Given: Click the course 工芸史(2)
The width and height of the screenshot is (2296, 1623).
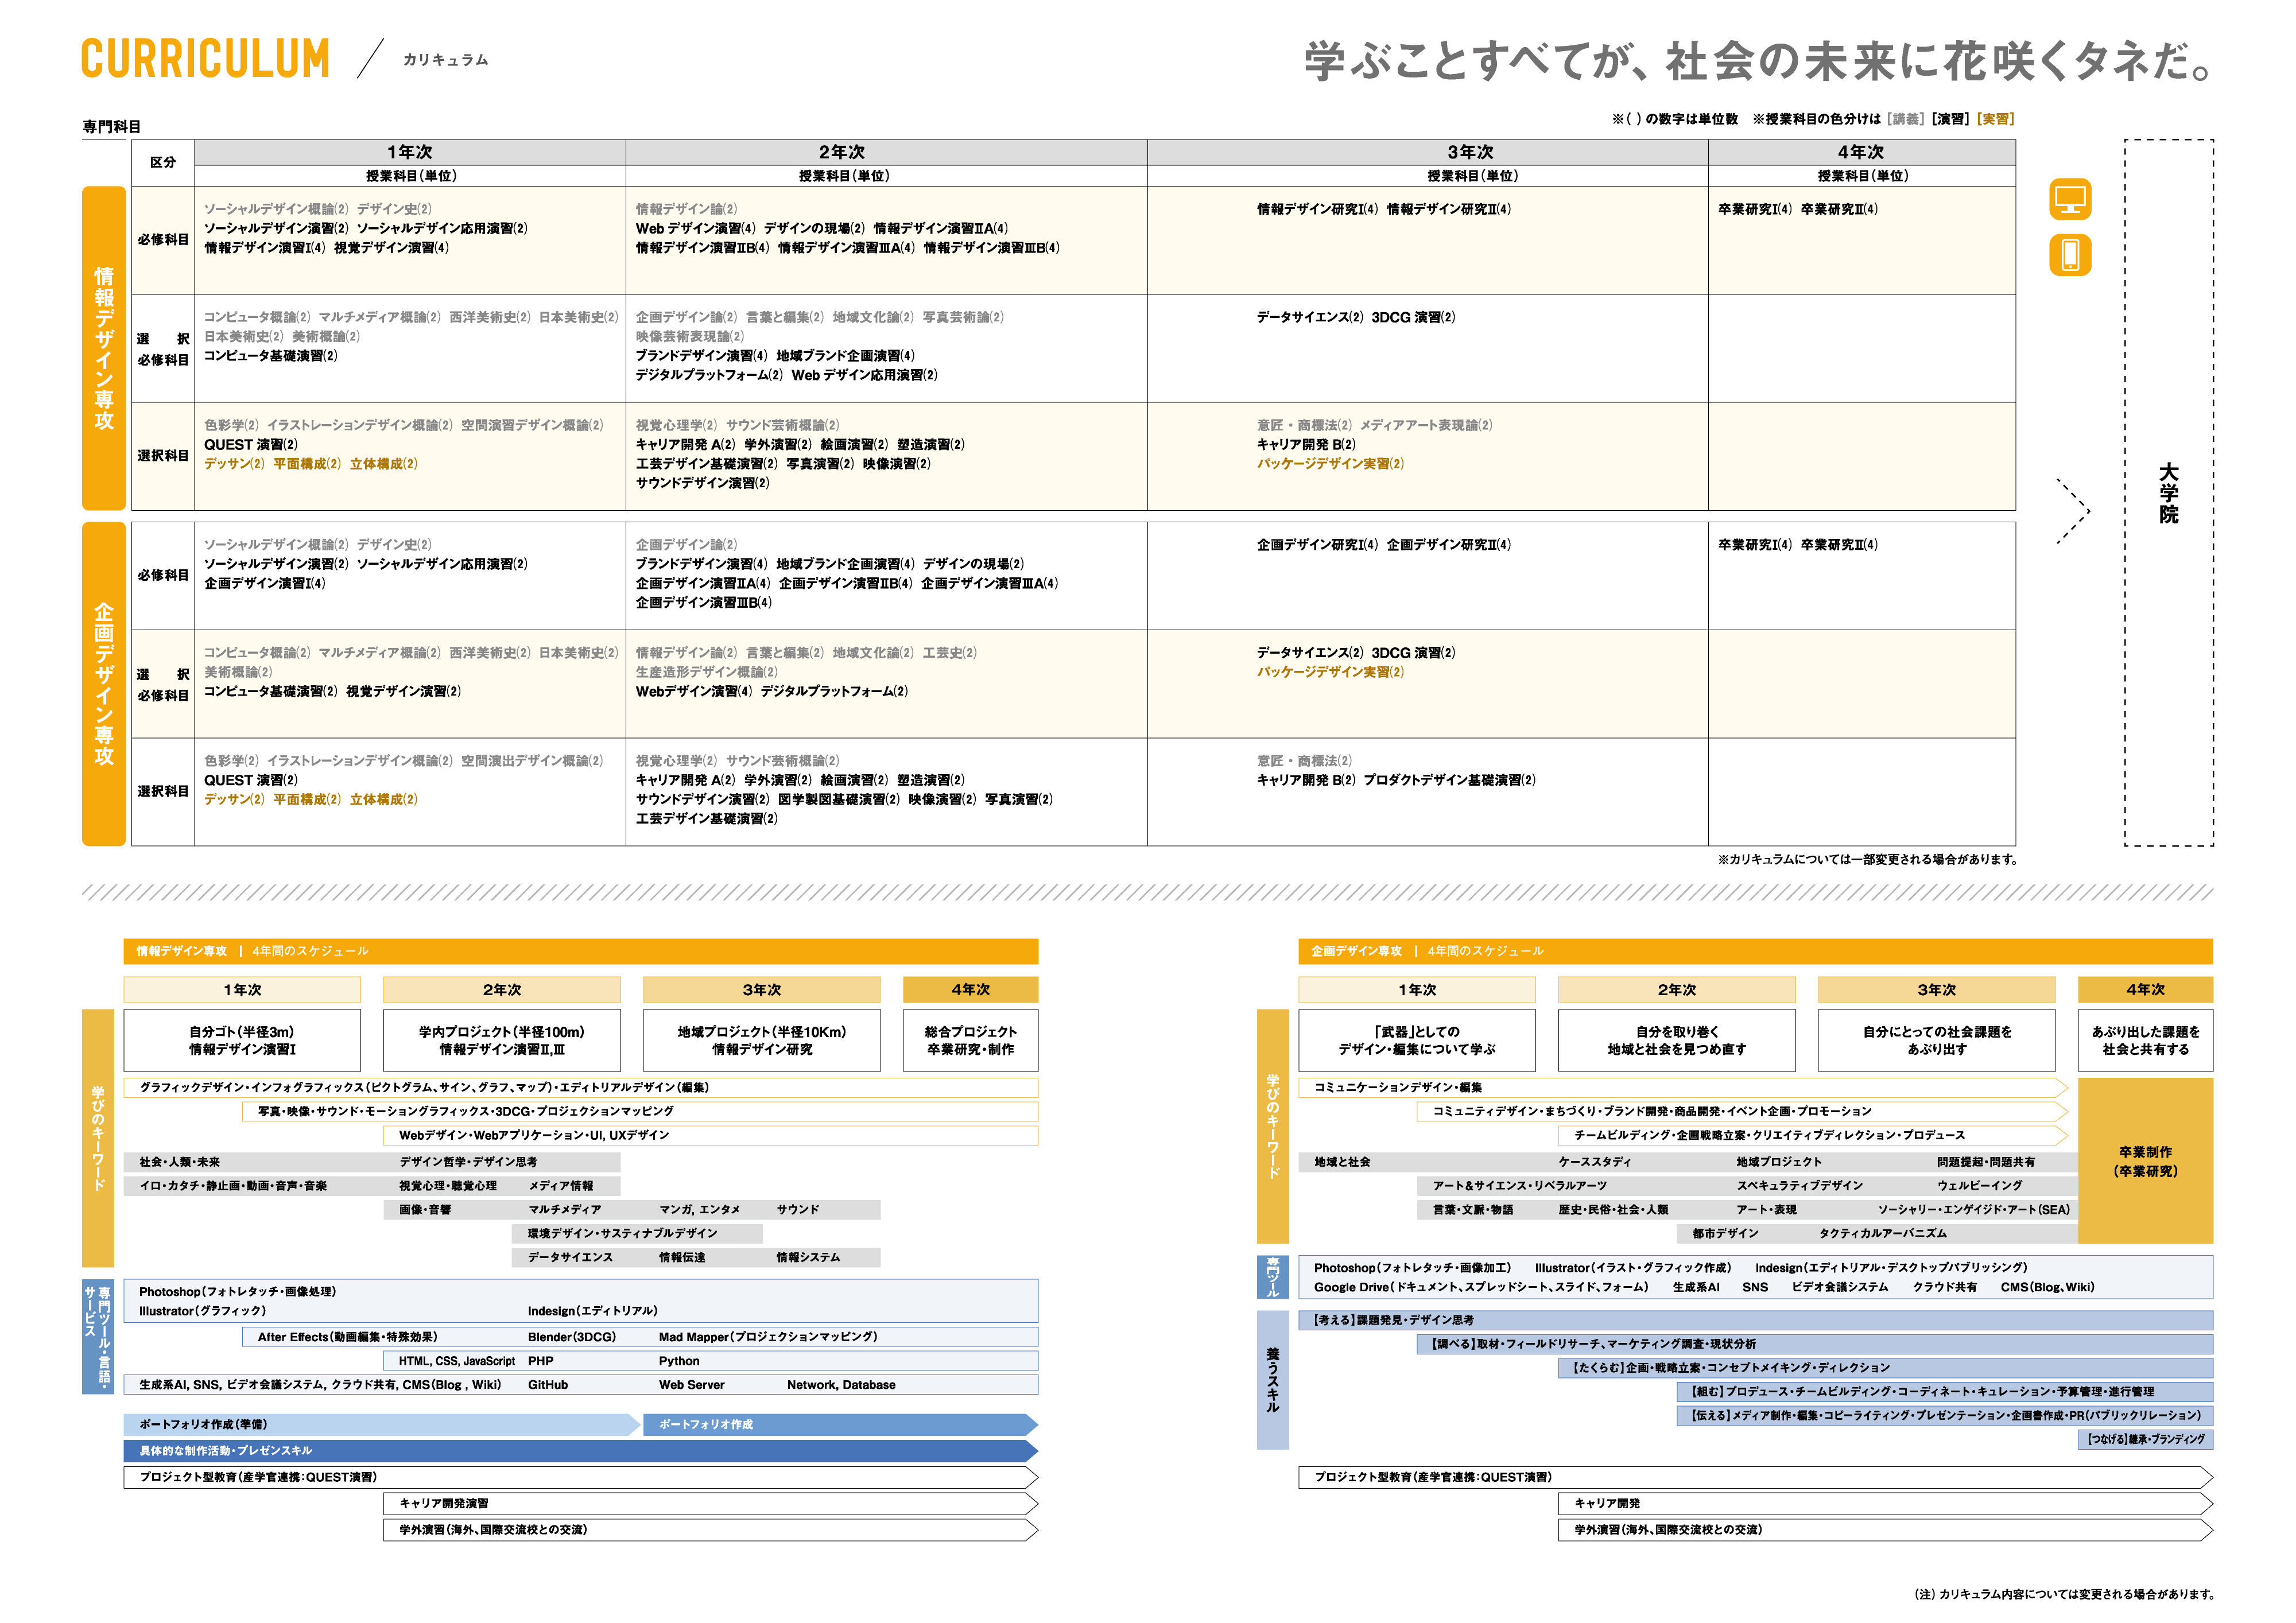Looking at the screenshot, I should (949, 653).
